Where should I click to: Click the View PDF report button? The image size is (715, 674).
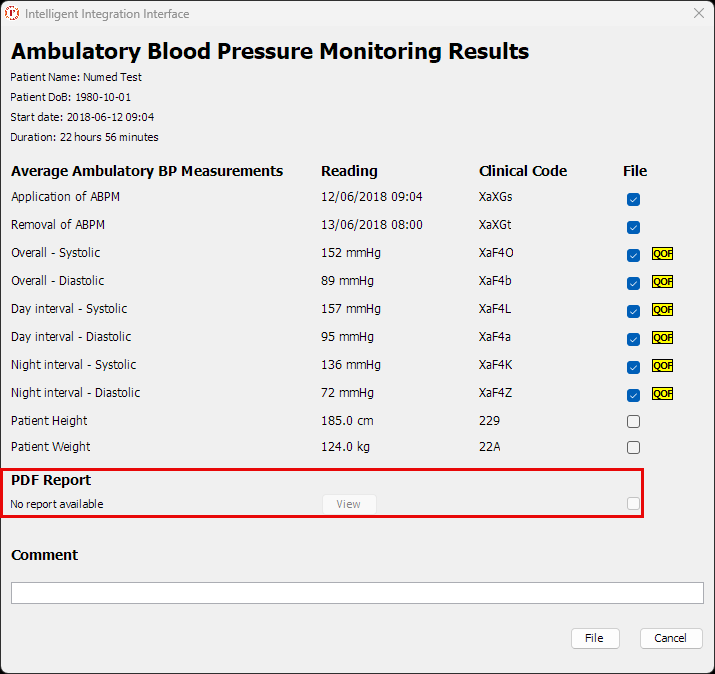(349, 504)
